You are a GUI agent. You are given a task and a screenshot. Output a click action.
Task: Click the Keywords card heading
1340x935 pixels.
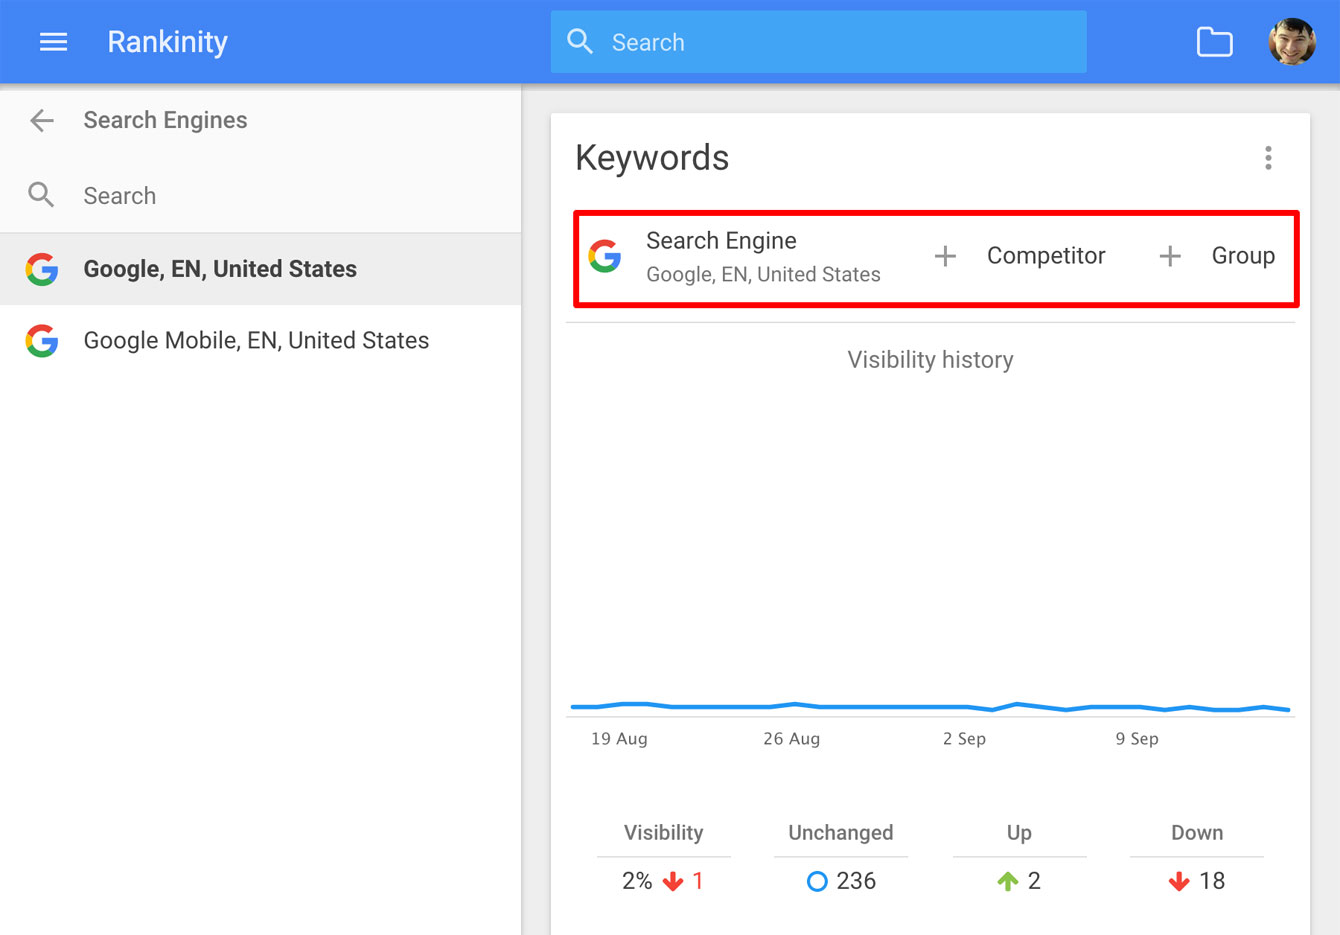pyautogui.click(x=652, y=158)
